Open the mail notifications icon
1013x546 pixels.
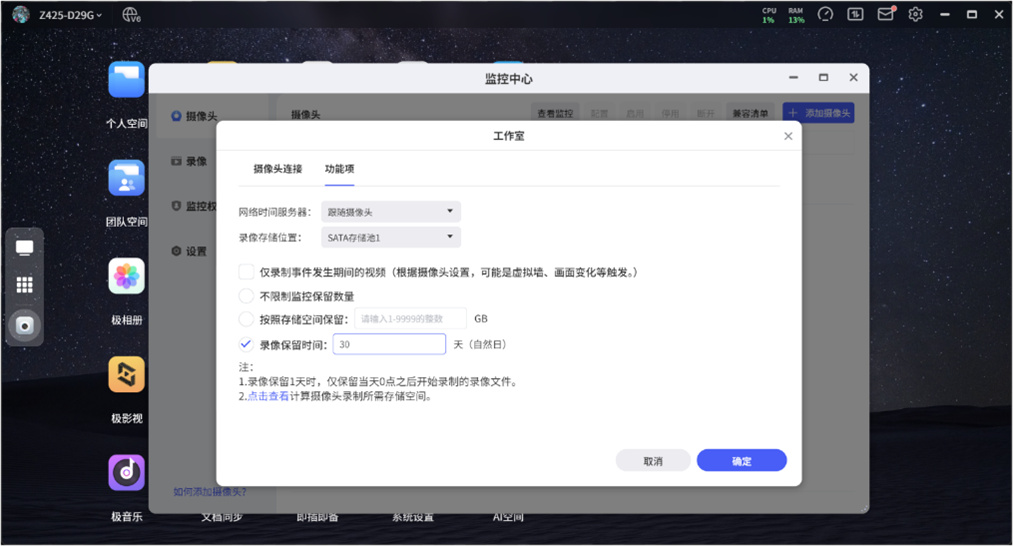click(886, 14)
